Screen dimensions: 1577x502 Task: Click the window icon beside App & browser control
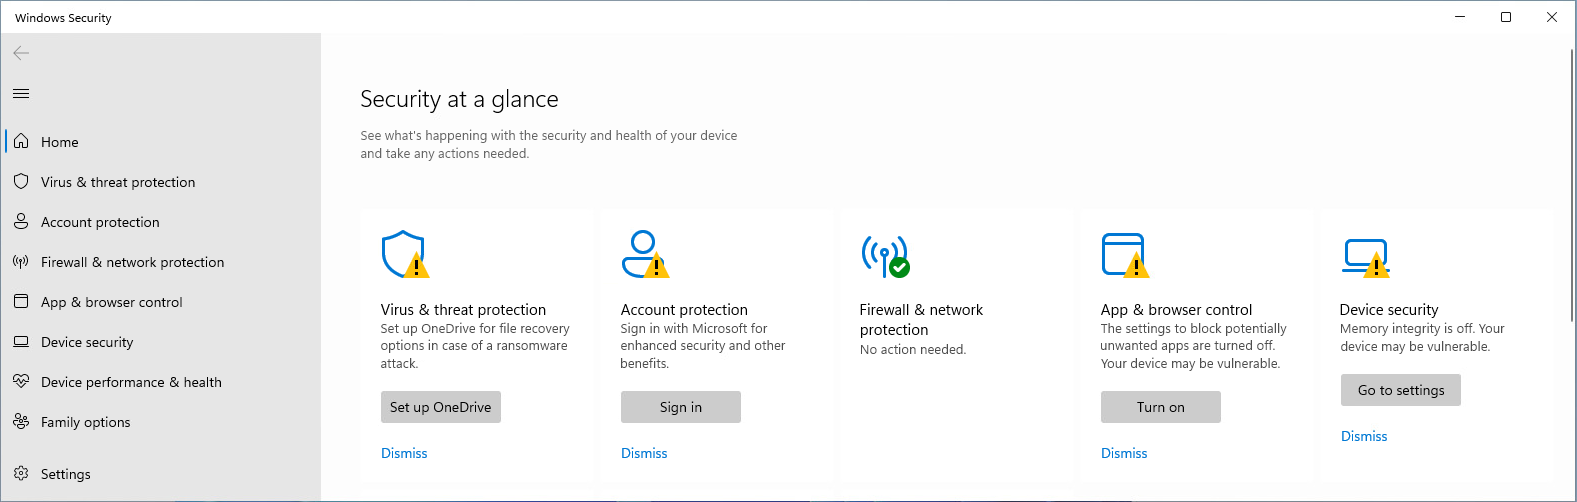(21, 301)
